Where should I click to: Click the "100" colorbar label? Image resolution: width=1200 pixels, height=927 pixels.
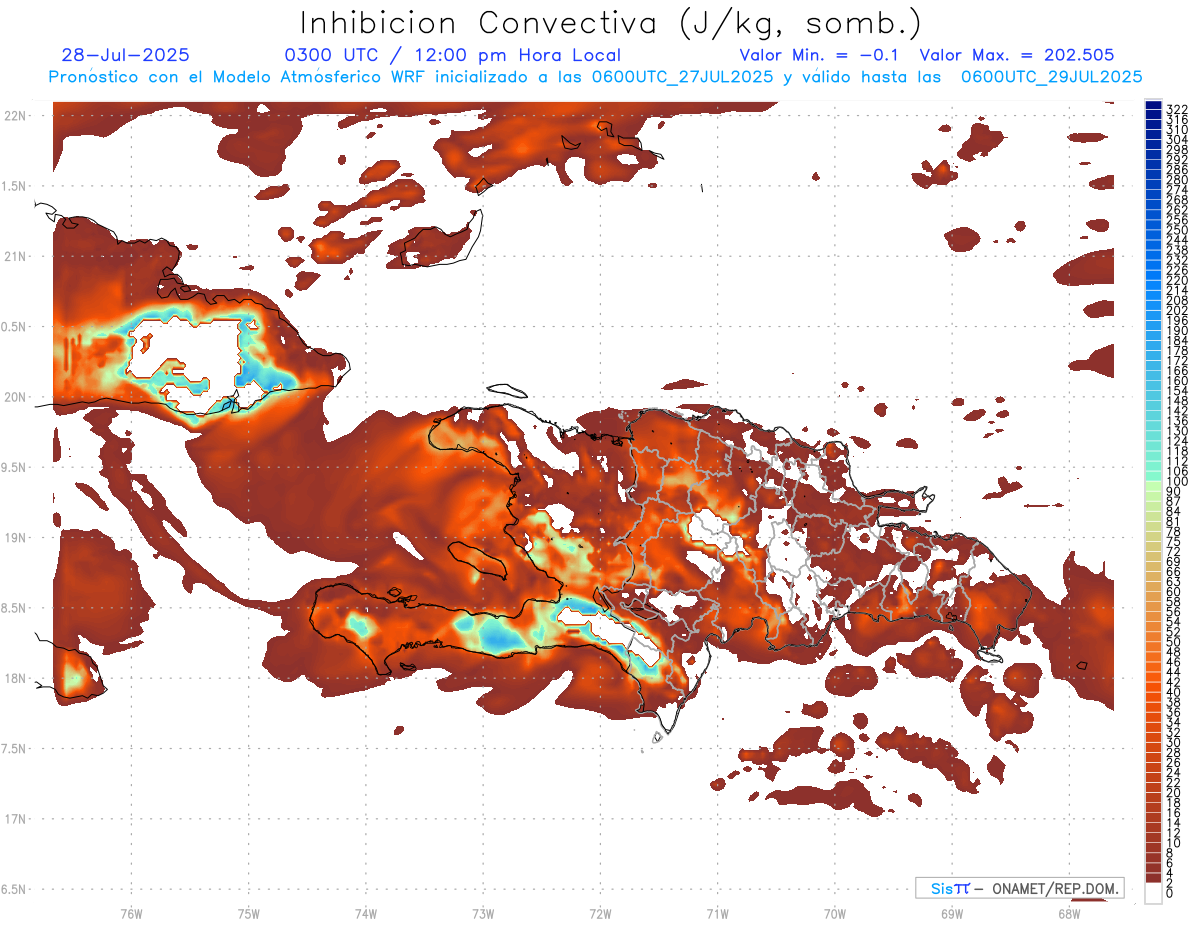tap(1177, 482)
